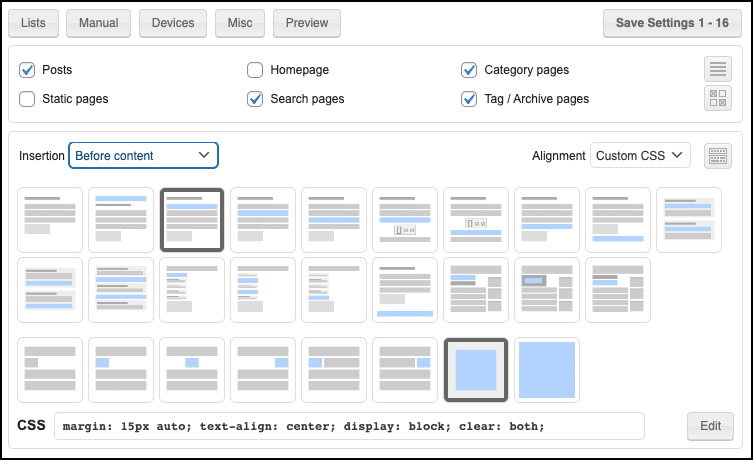Select the Between comments insertion icon

(x=263, y=290)
